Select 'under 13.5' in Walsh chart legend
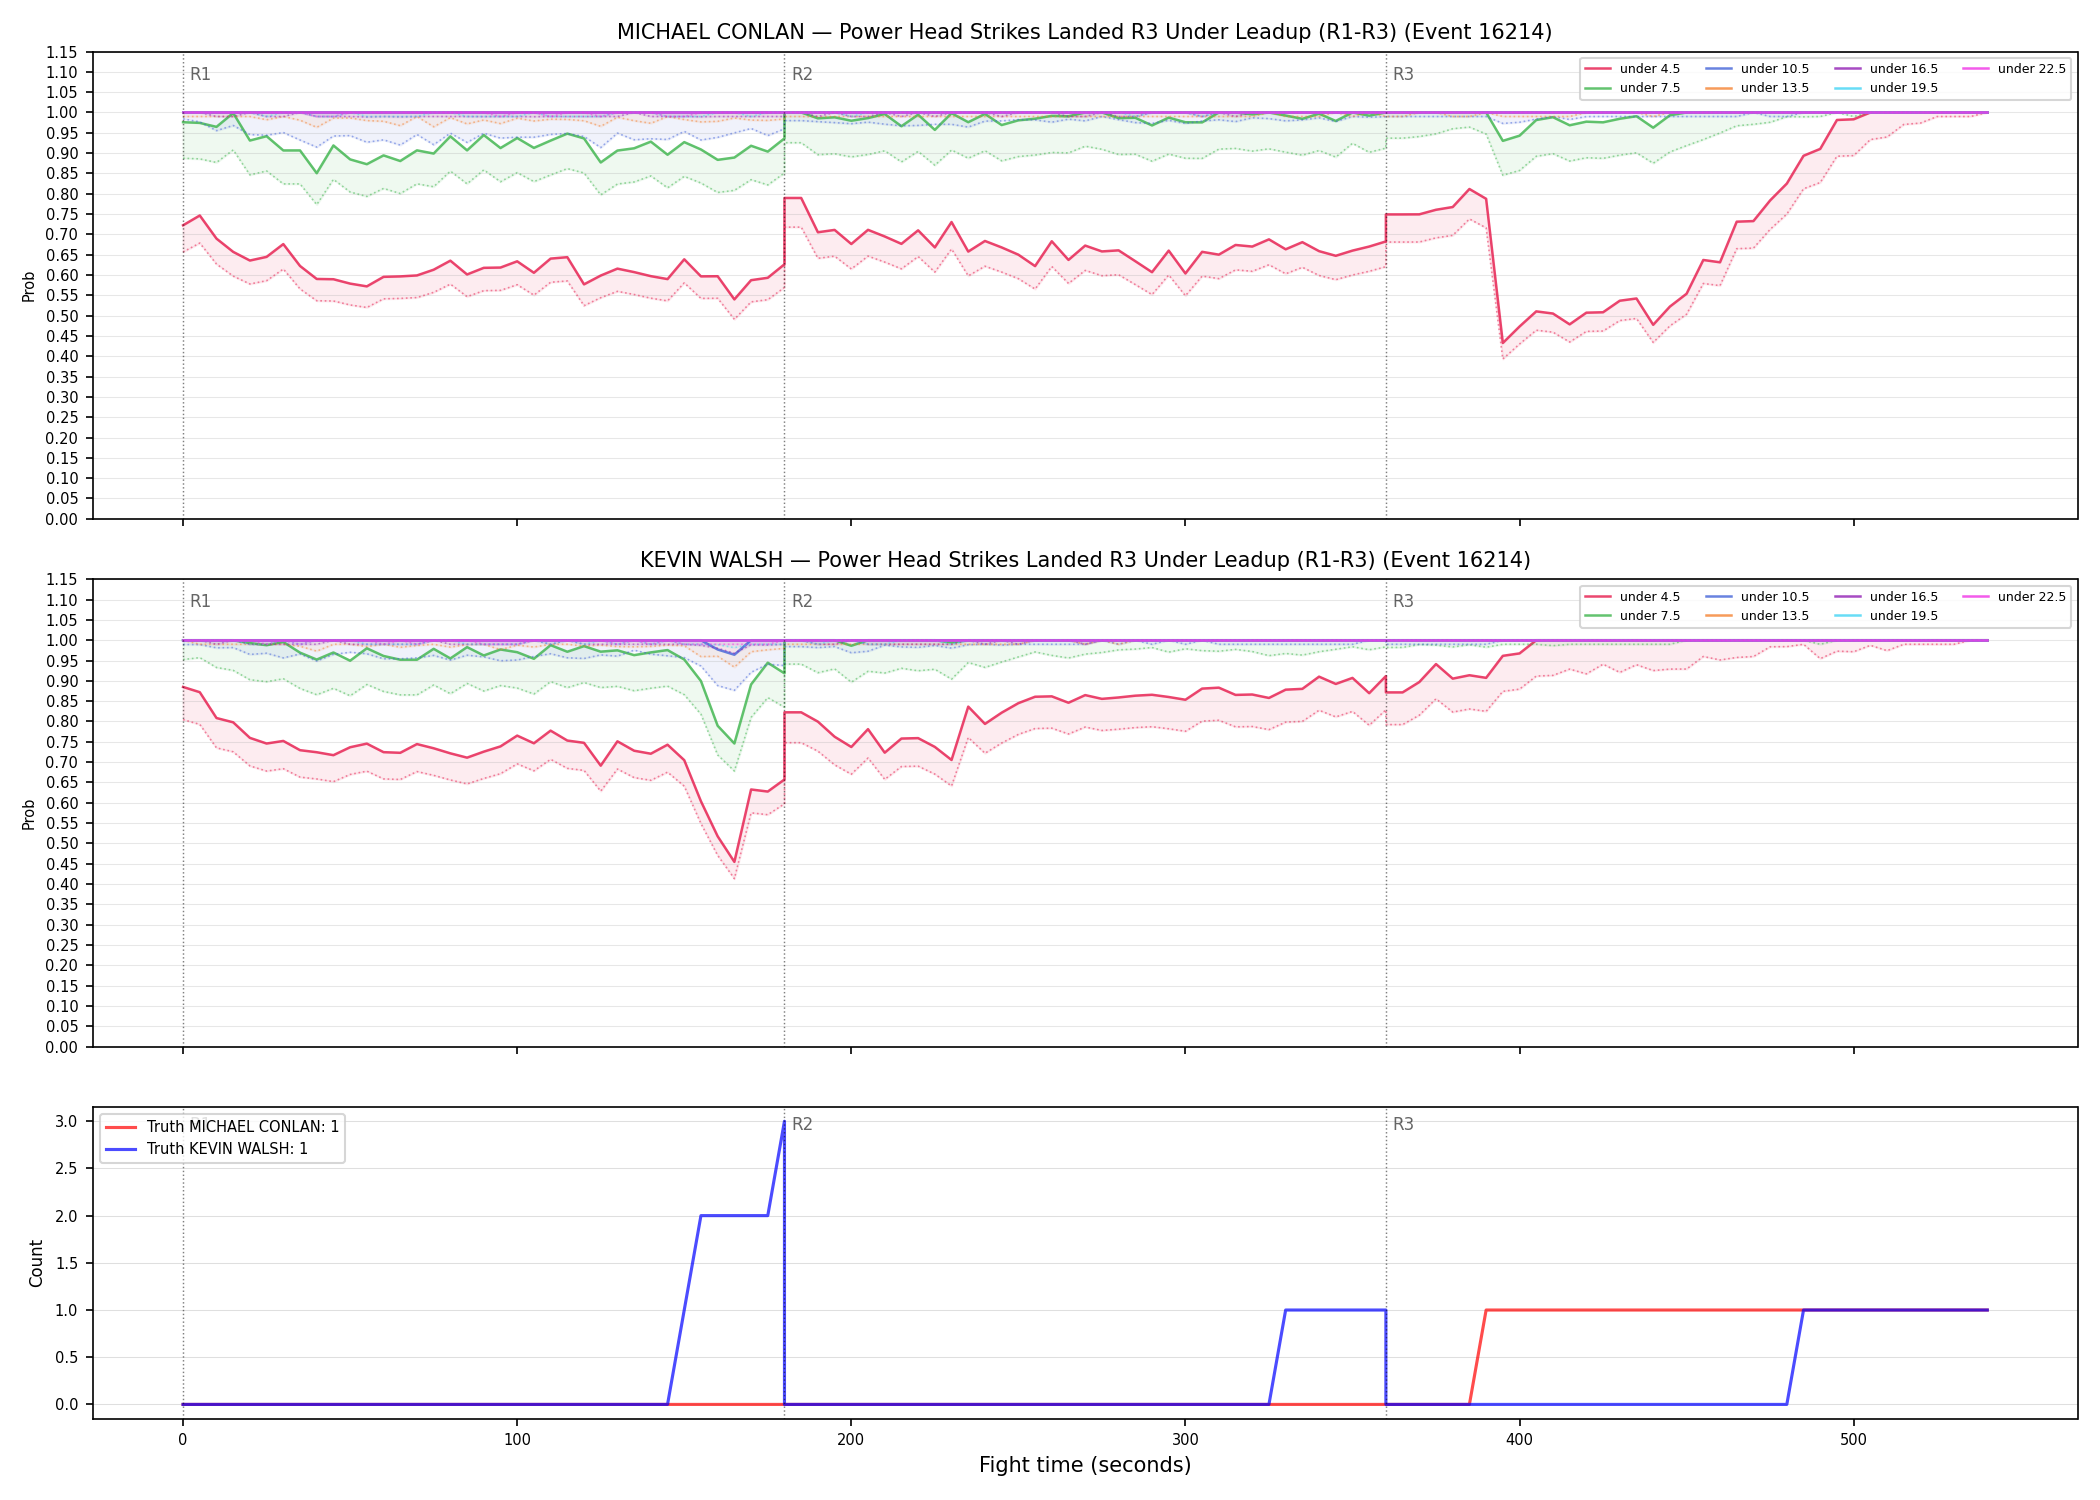 [x=1757, y=616]
